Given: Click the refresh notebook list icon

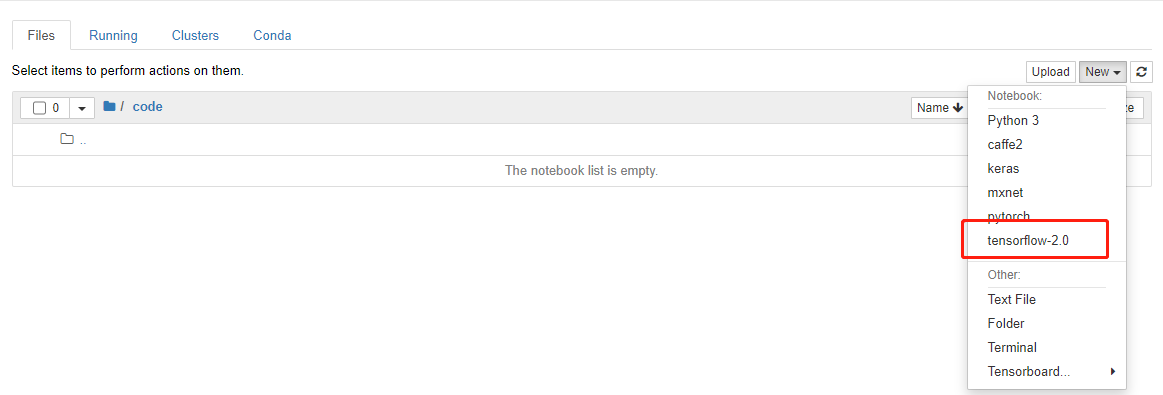Looking at the screenshot, I should (1142, 72).
